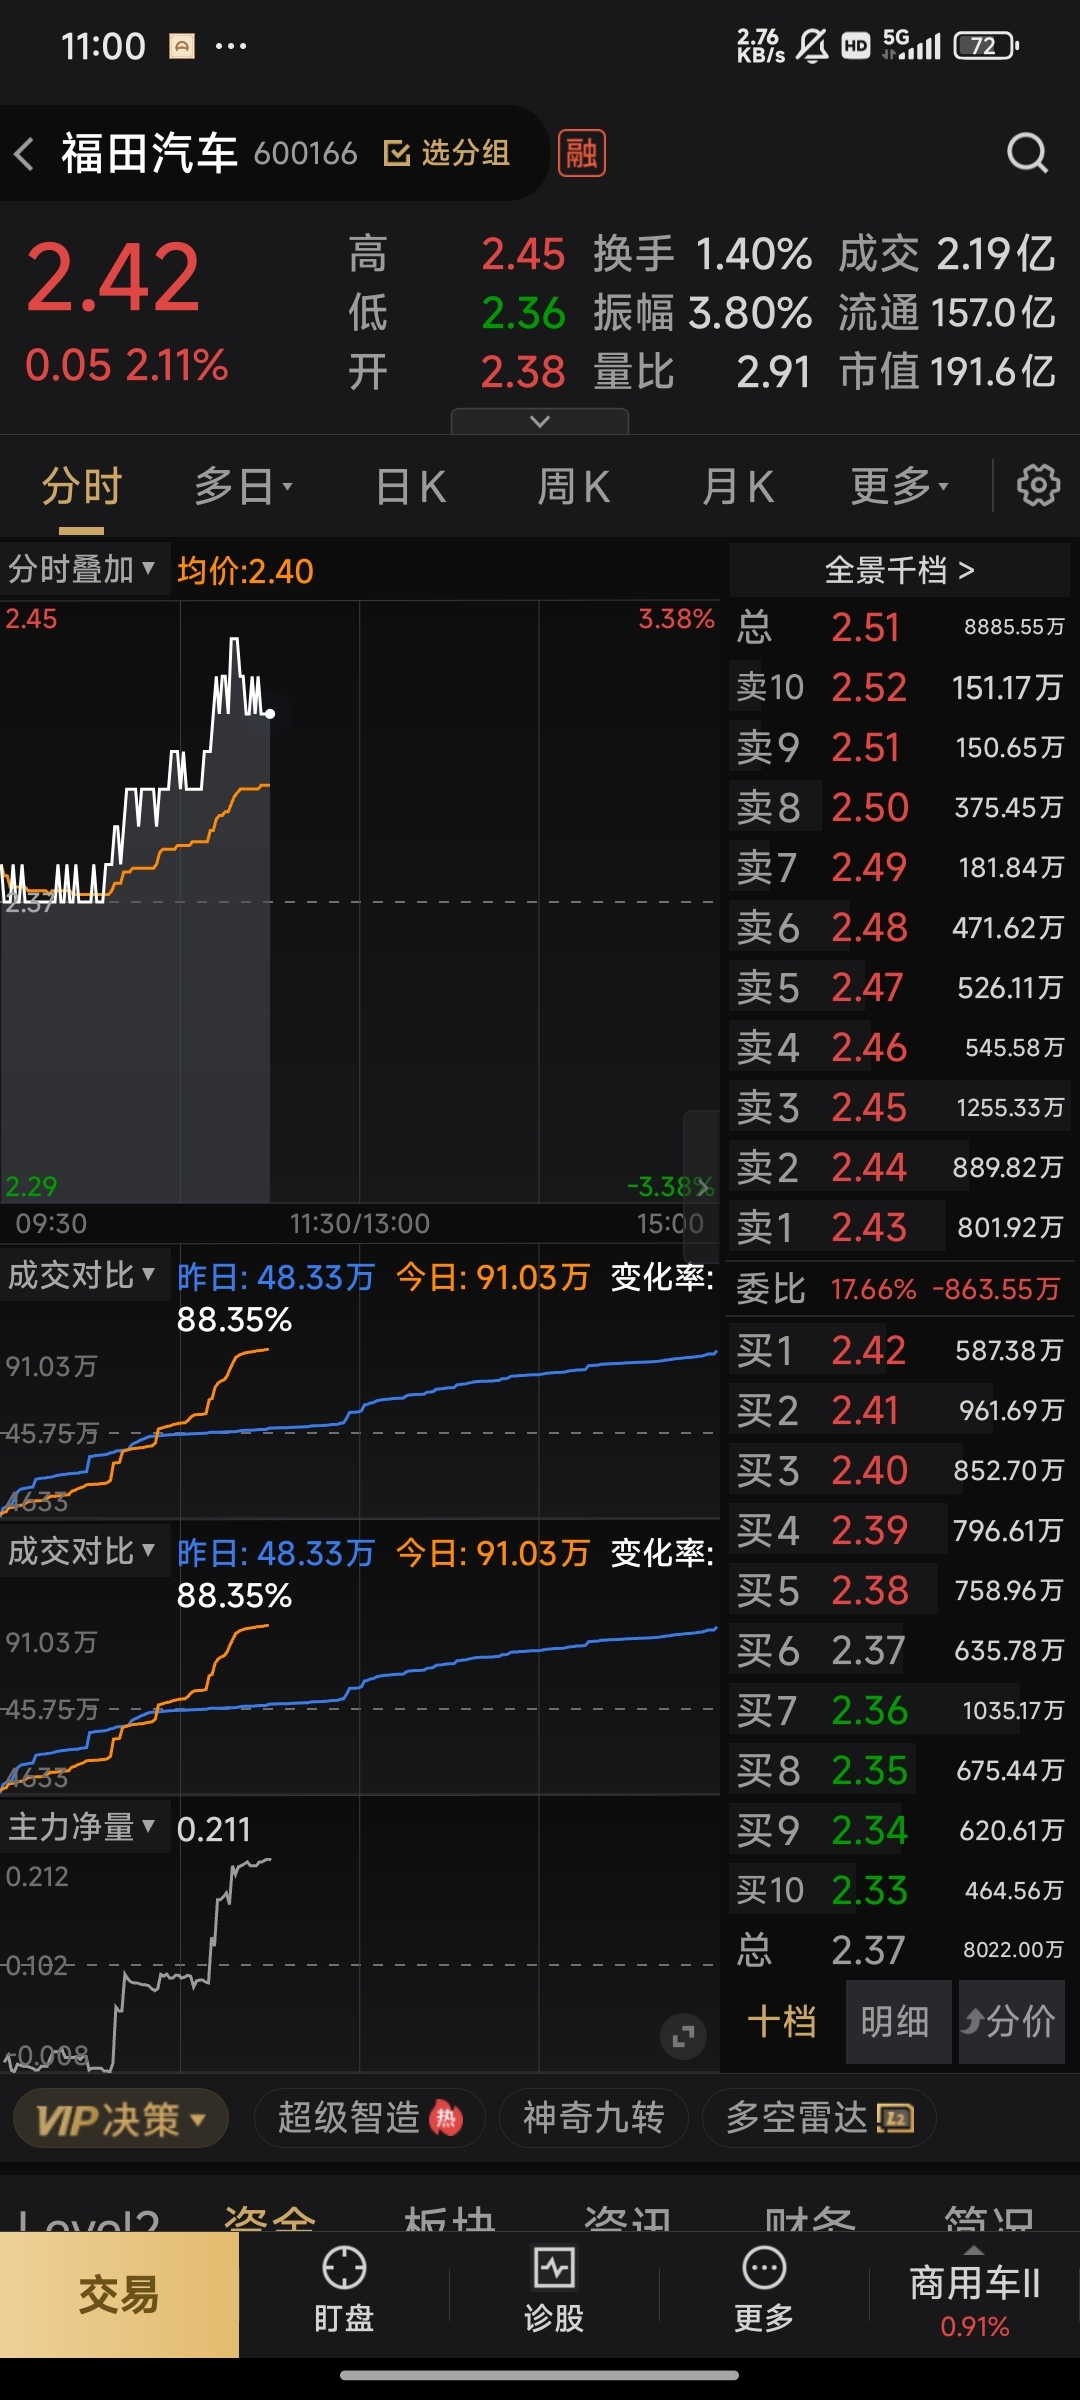
Task: Select 十档 order book tab
Action: tap(782, 2021)
